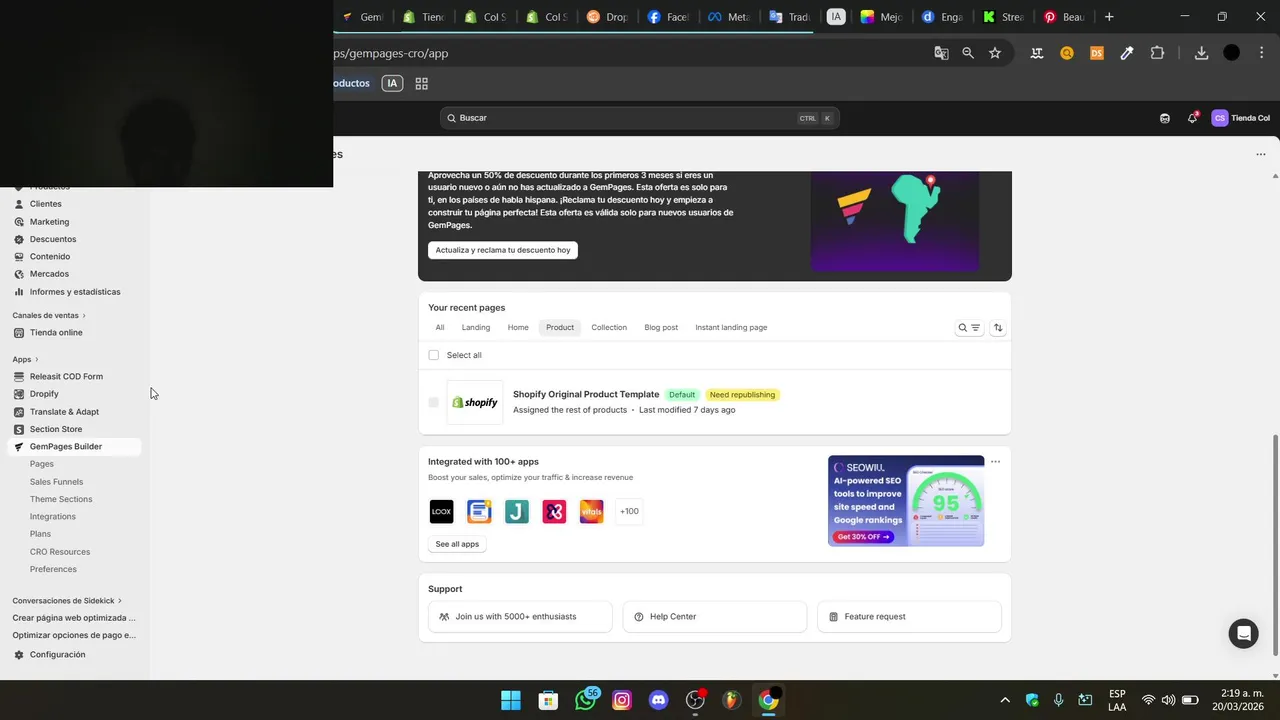Open Descuentos in the sidebar
This screenshot has height=720, width=1280.
pos(53,239)
